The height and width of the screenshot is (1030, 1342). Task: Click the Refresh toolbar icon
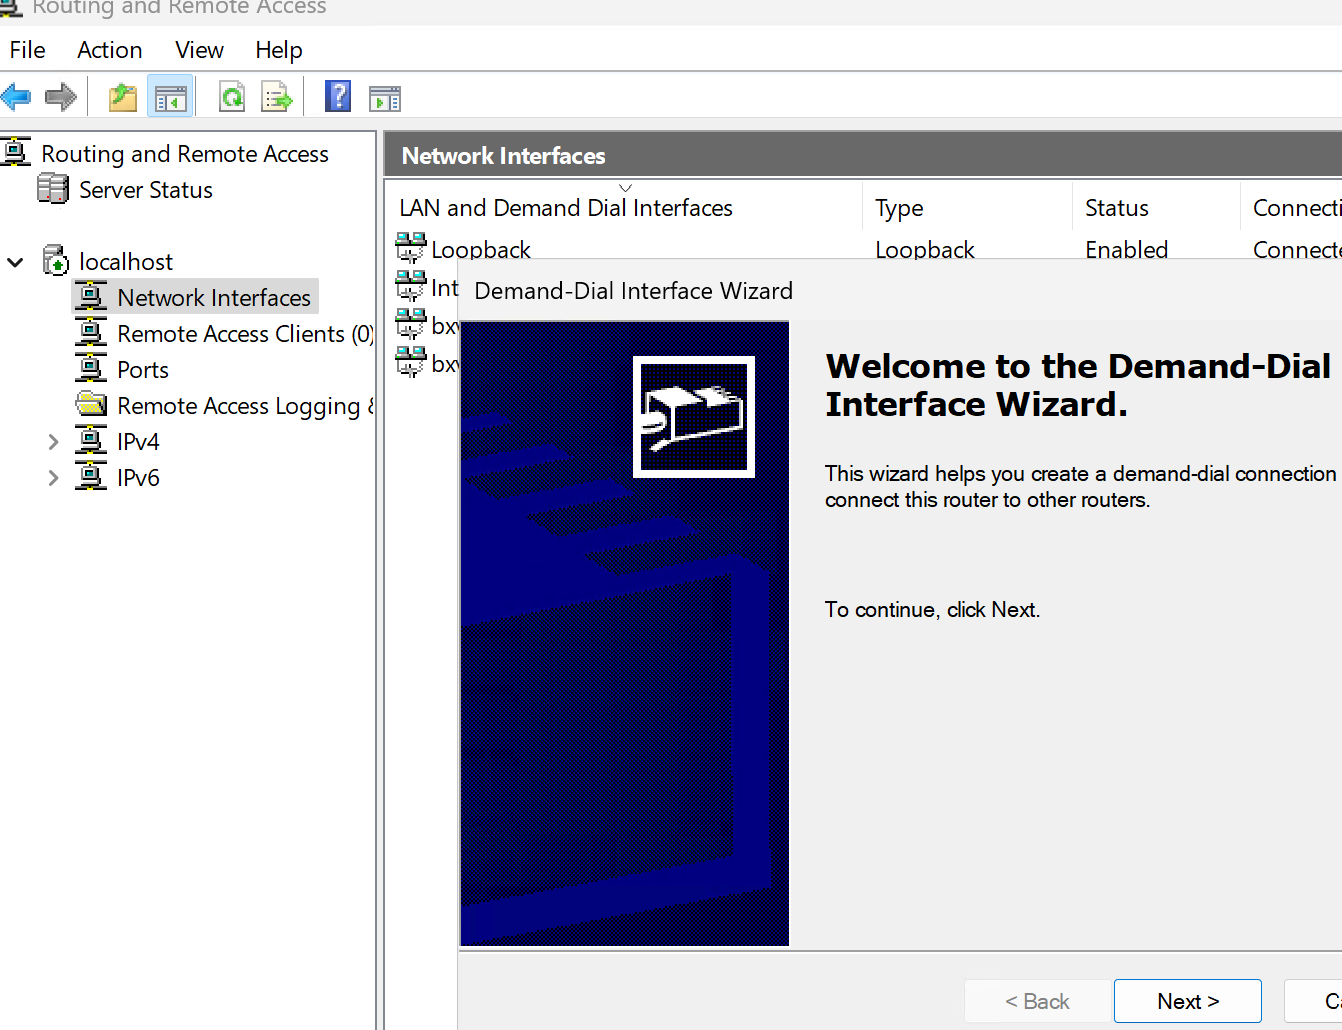pyautogui.click(x=232, y=97)
